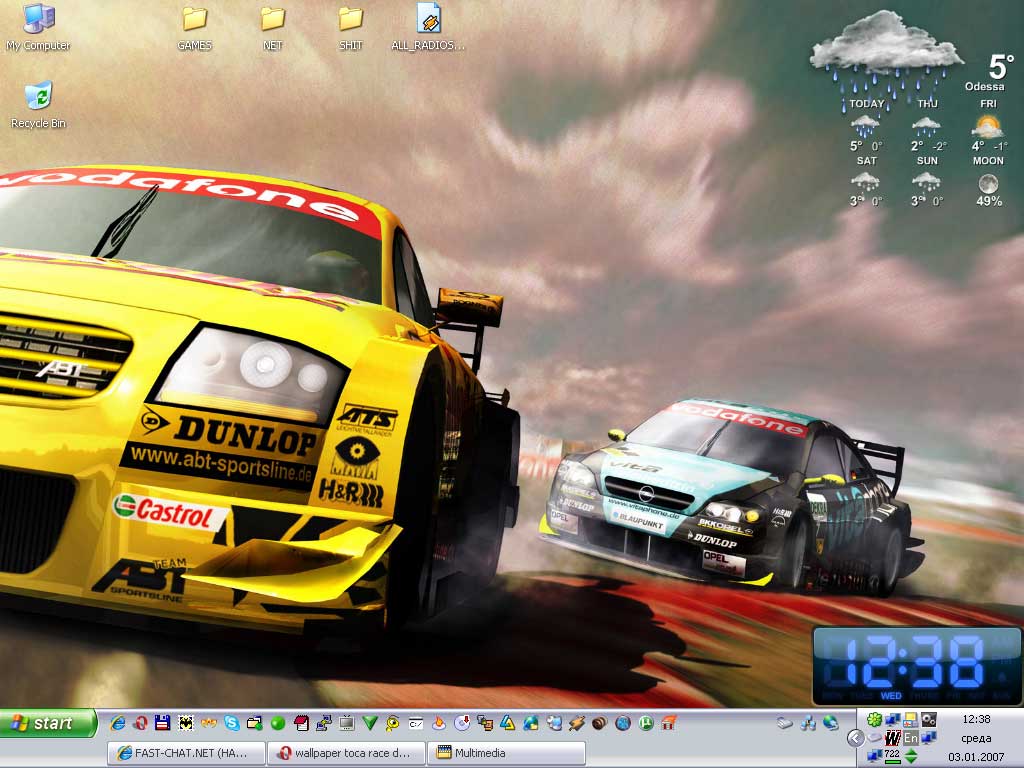Click the two-monitors Quick Launch icon
The image size is (1024, 768).
pyautogui.click(x=485, y=723)
